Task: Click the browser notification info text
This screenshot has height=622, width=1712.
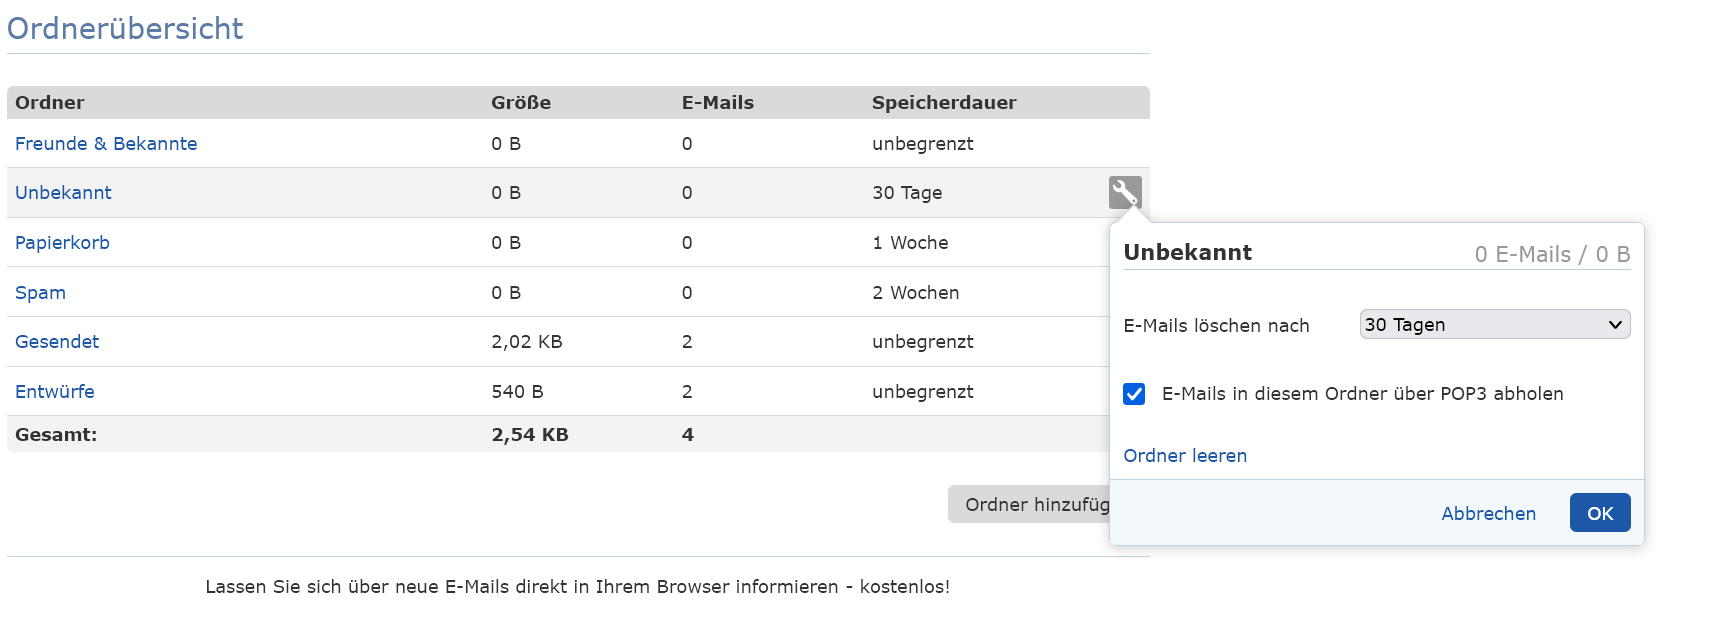Action: [577, 587]
